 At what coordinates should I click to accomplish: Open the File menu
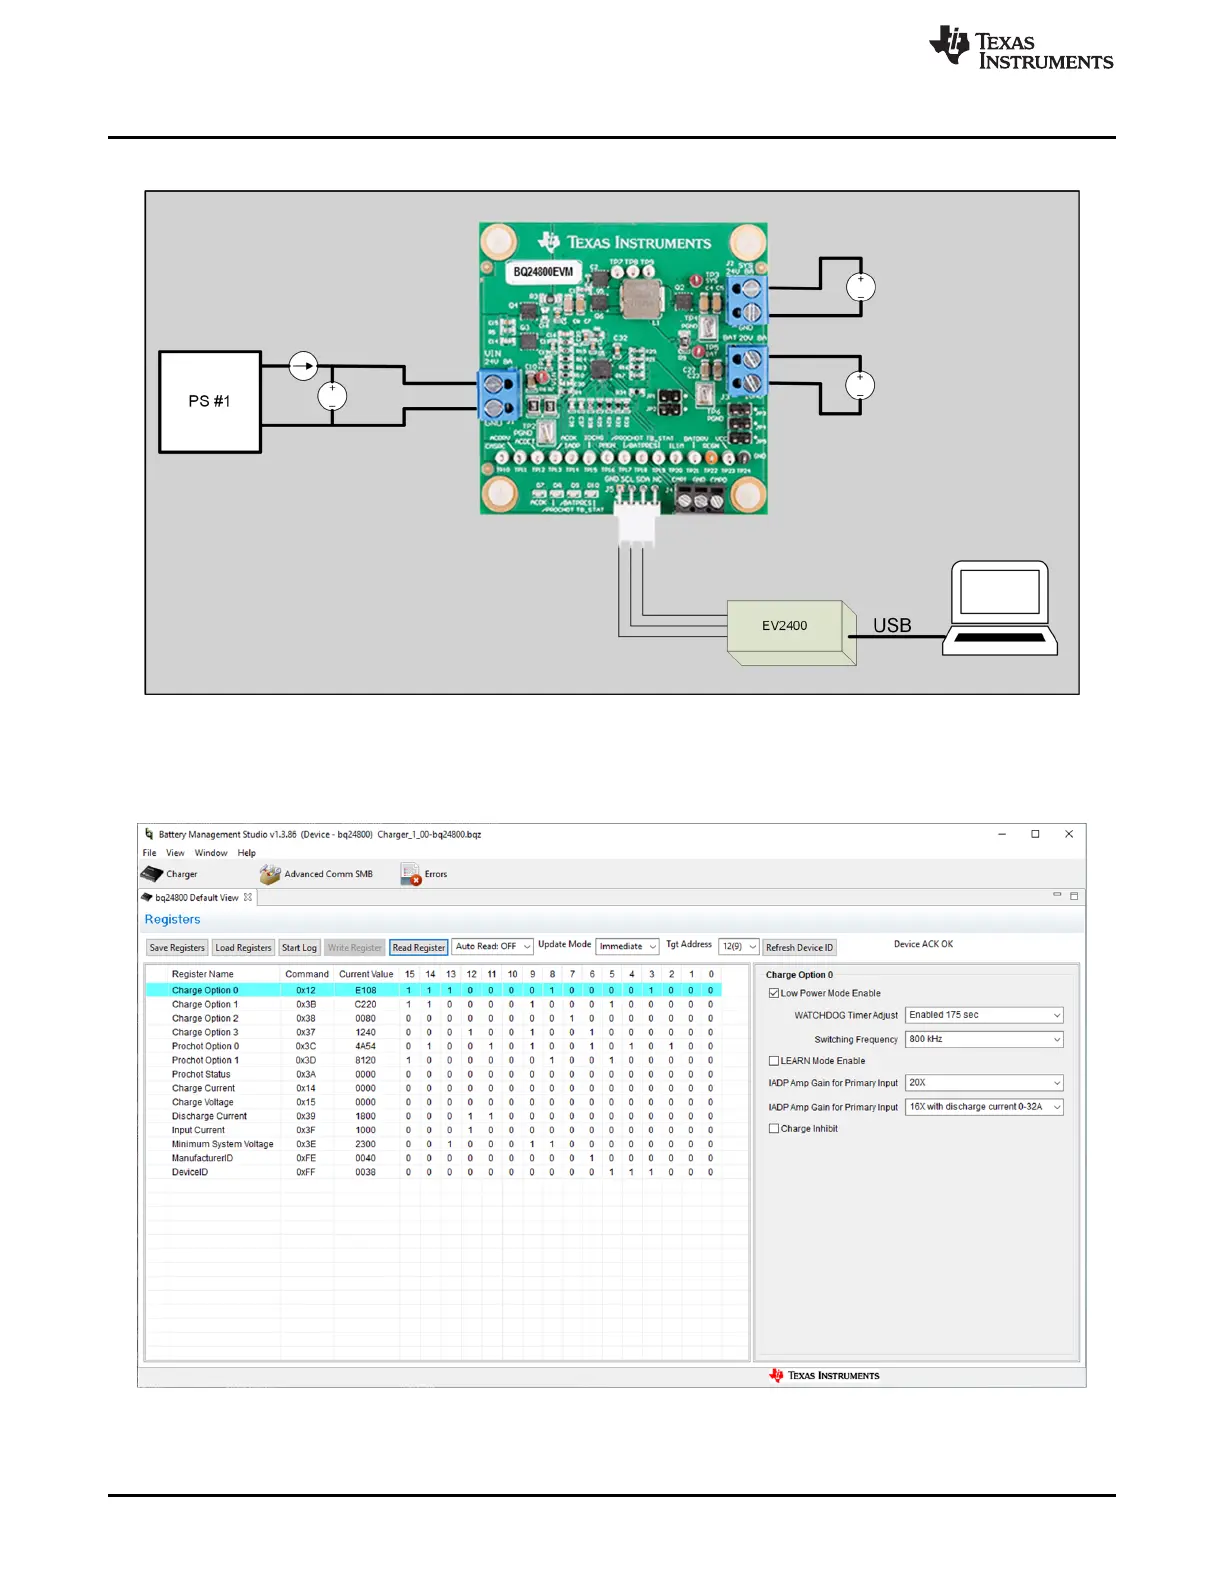[150, 853]
